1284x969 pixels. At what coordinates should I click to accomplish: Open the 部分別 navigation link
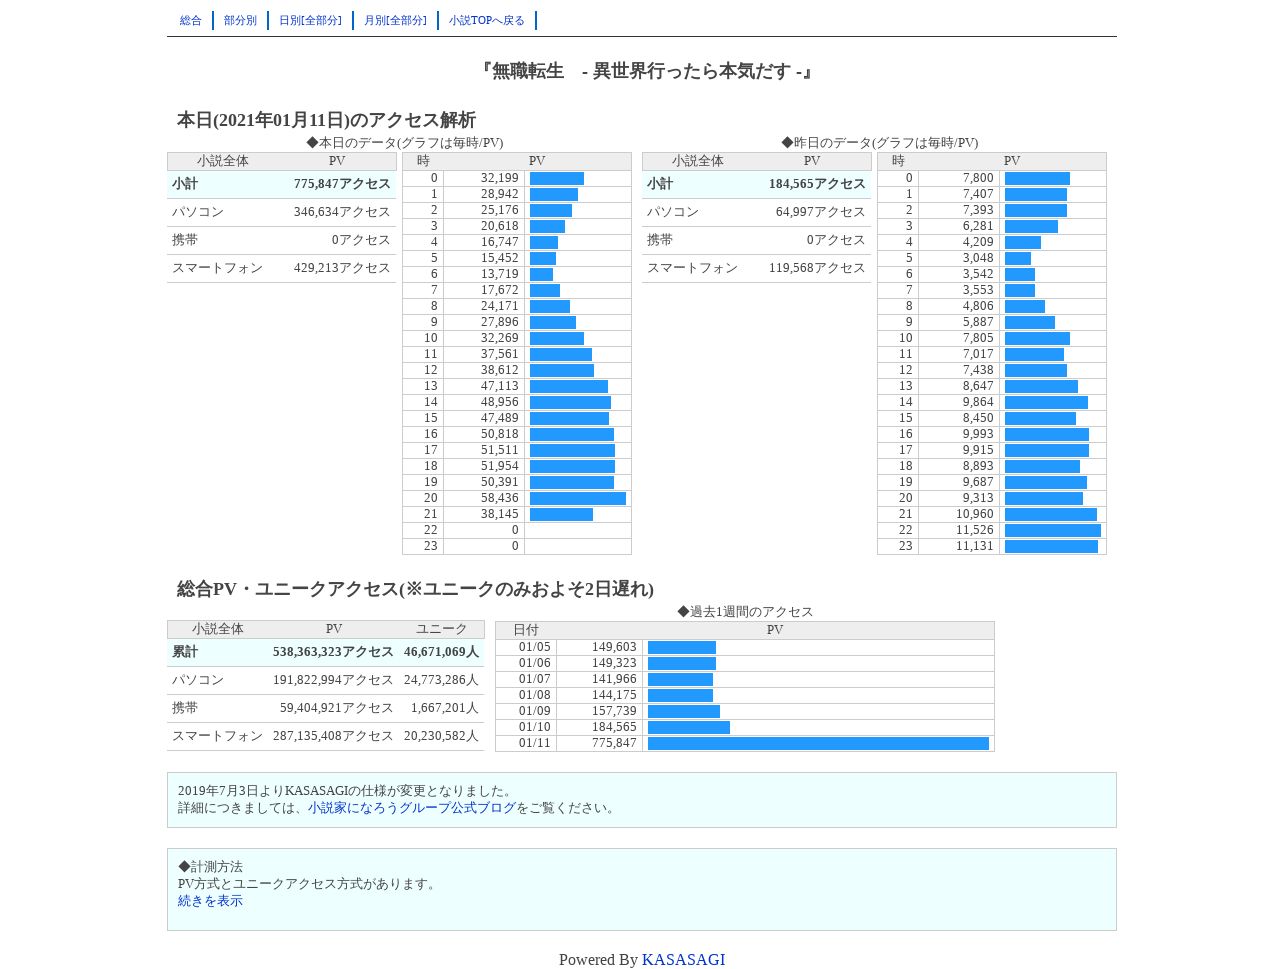(240, 20)
